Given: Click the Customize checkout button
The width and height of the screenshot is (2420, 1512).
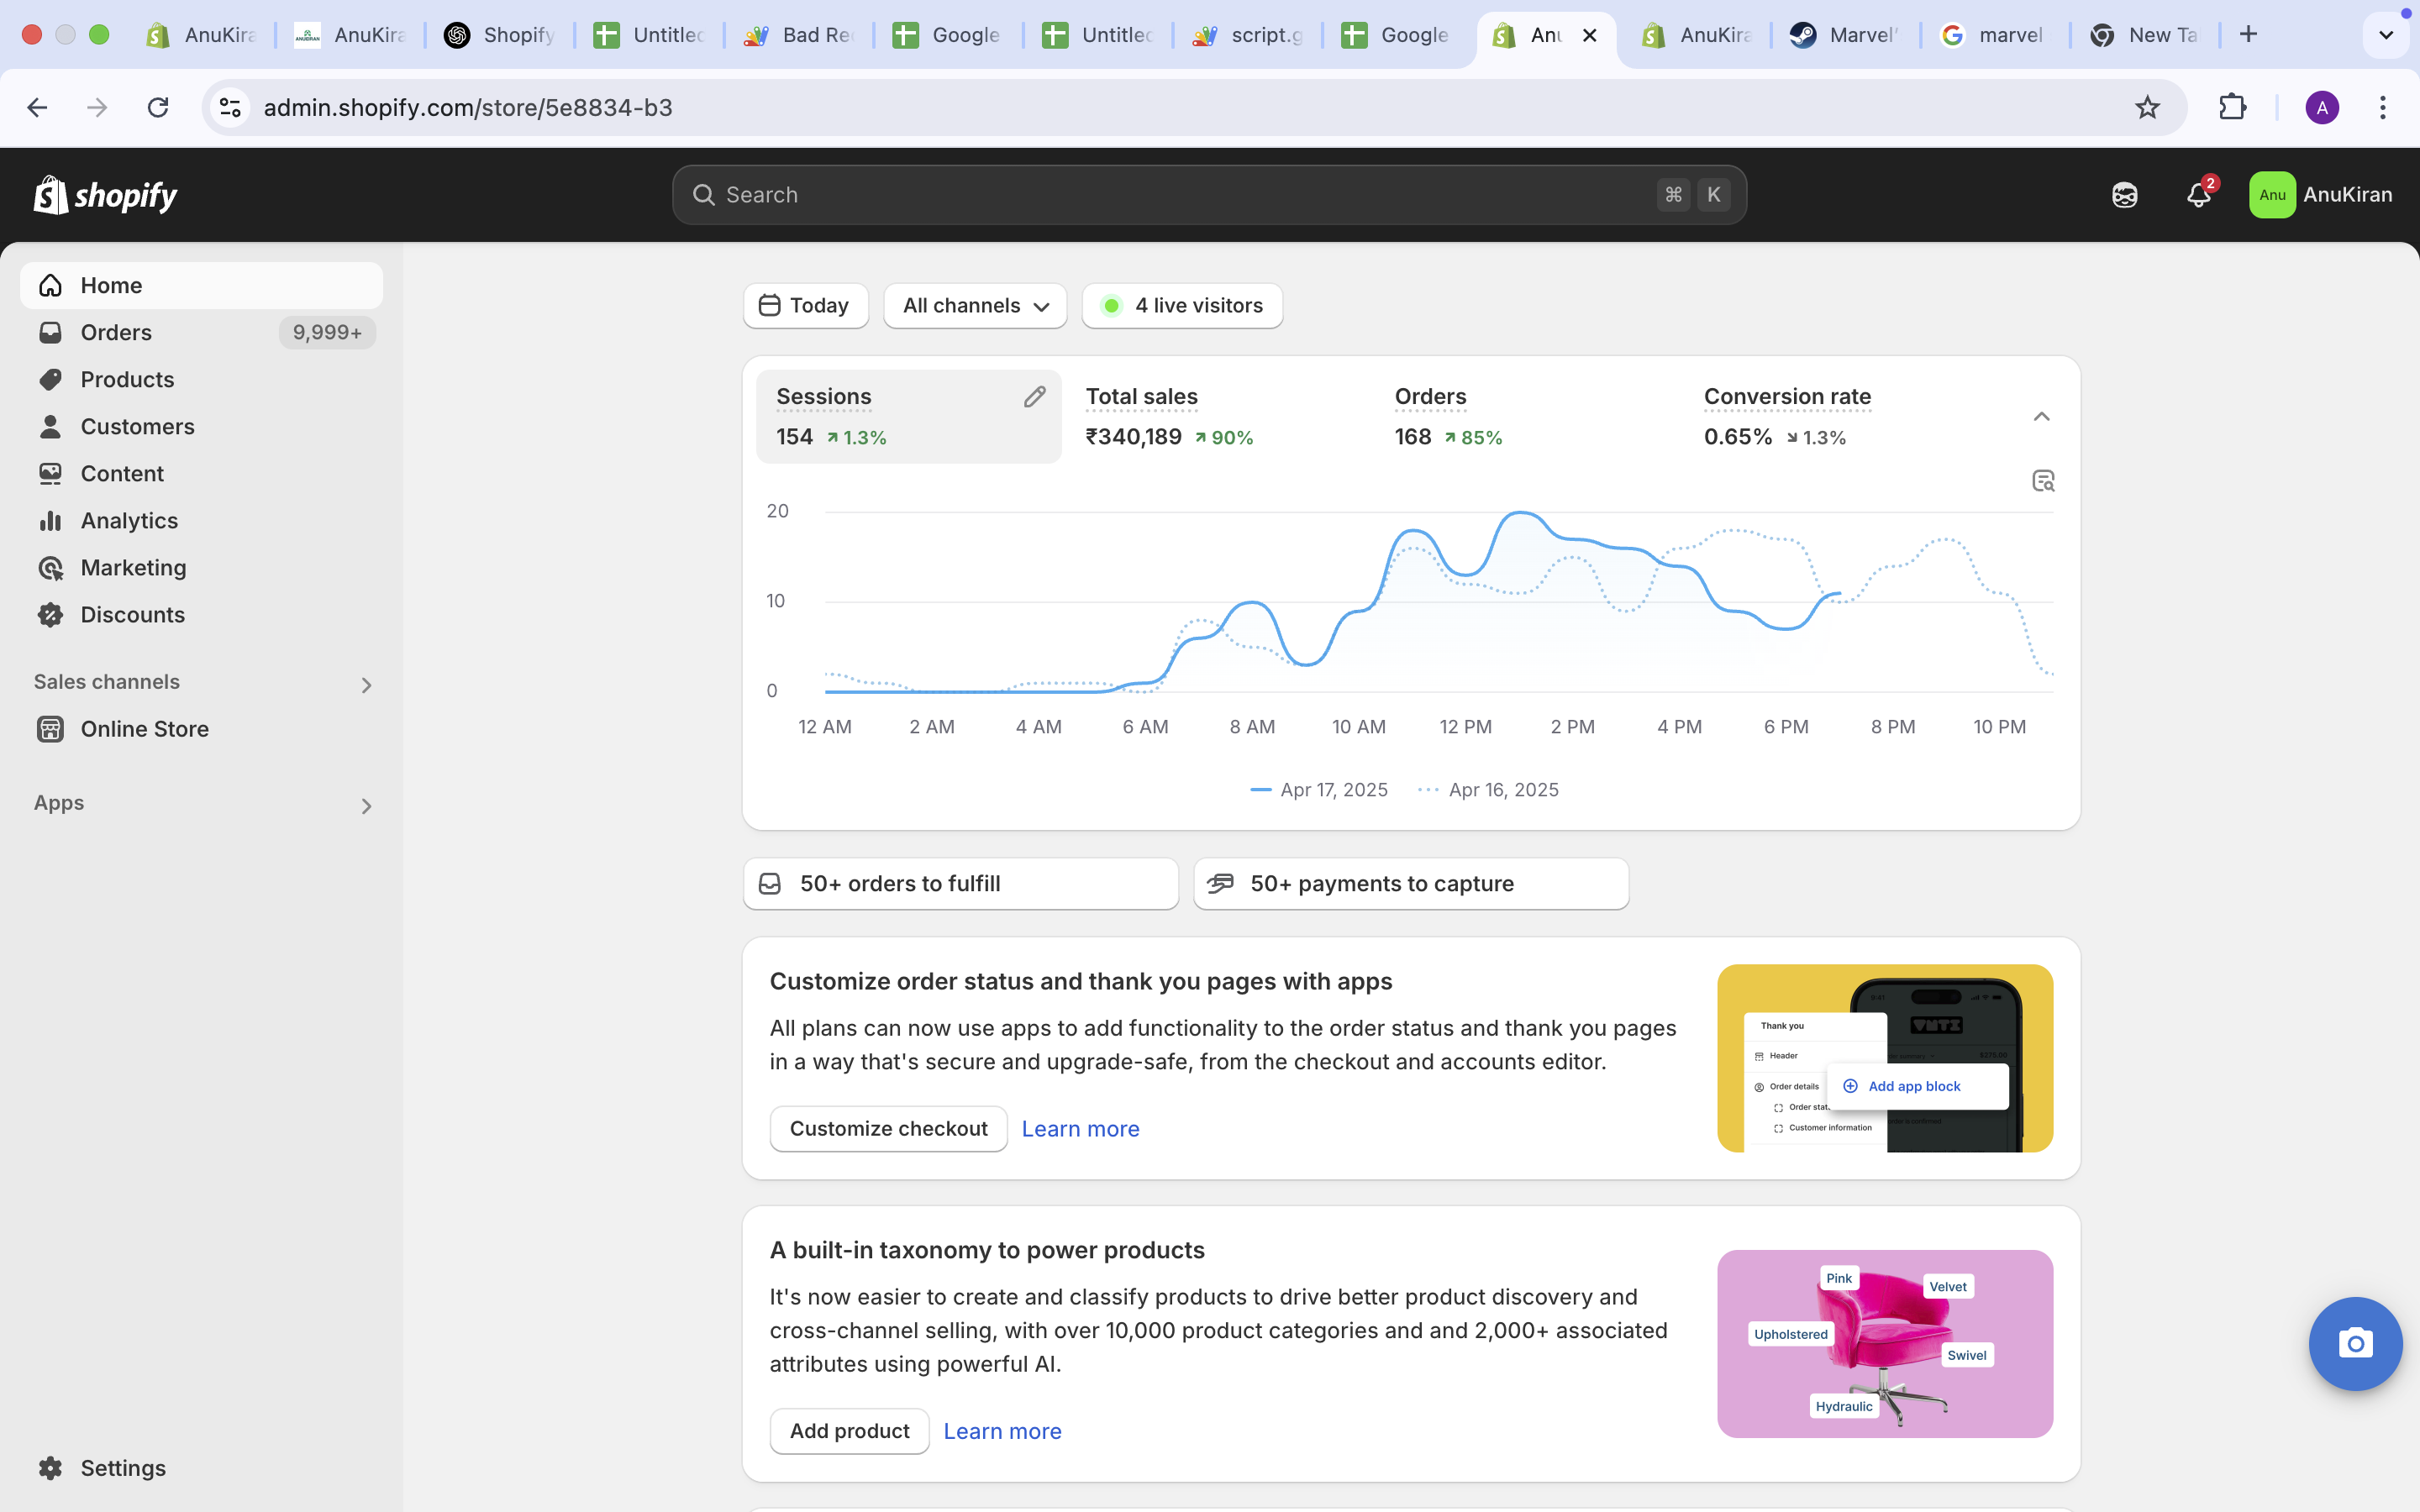Looking at the screenshot, I should [887, 1128].
